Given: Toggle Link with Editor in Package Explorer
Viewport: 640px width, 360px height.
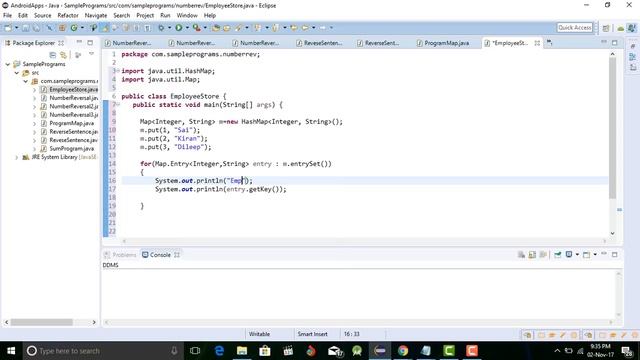Looking at the screenshot, I should coord(63,55).
